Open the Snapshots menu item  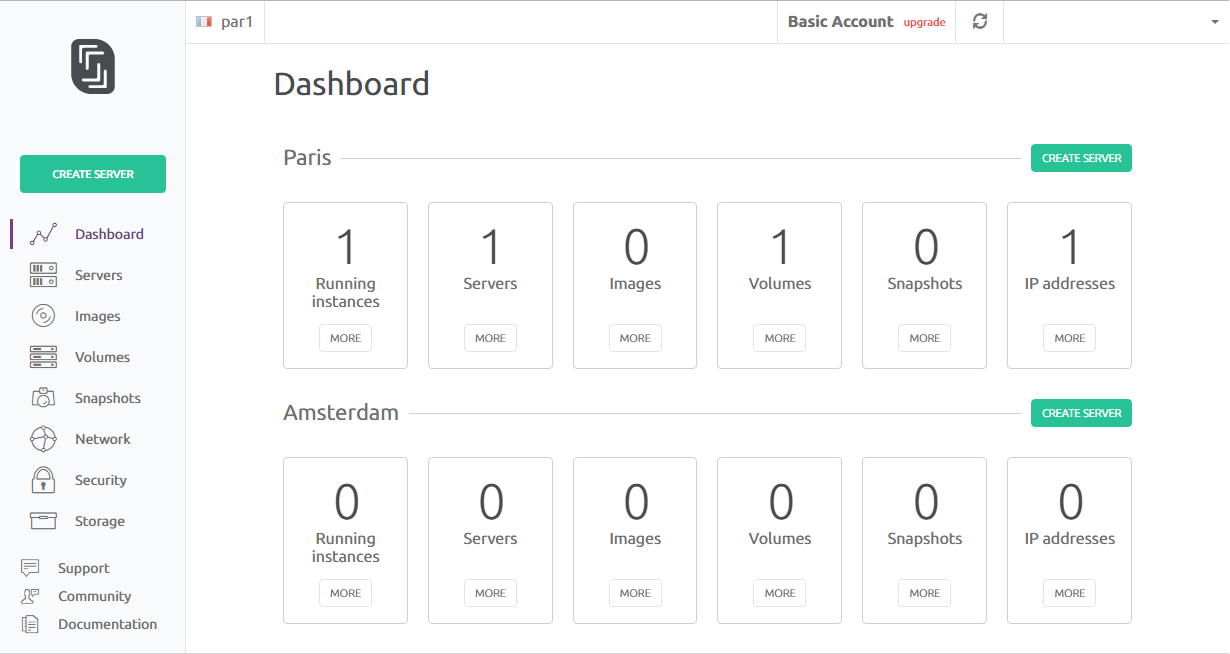coord(108,398)
